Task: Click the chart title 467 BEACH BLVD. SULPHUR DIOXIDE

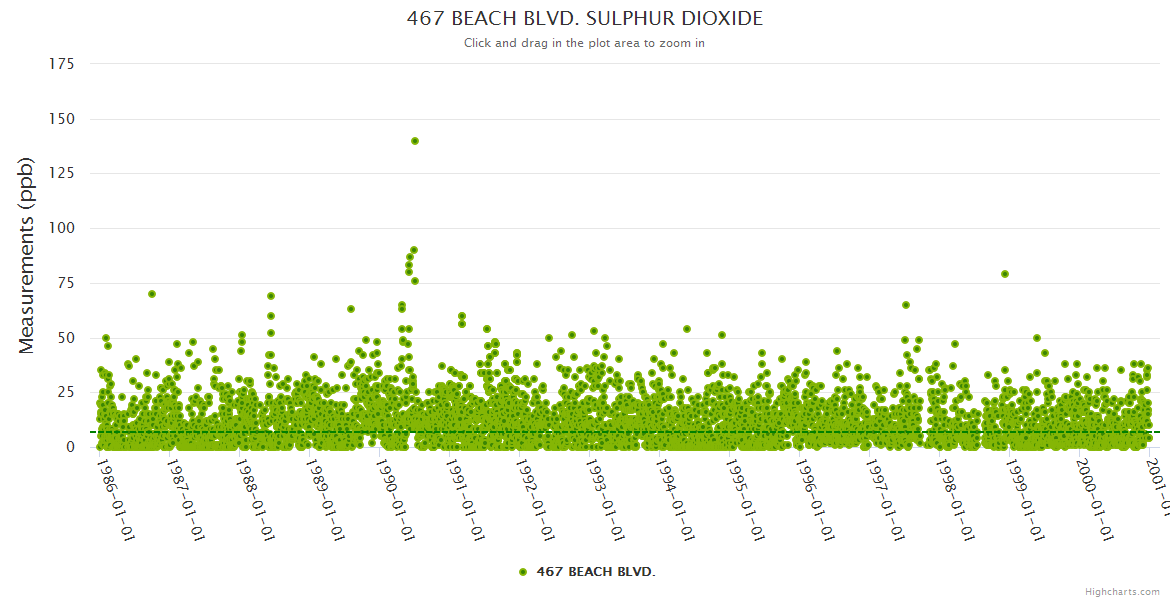Action: (x=584, y=19)
